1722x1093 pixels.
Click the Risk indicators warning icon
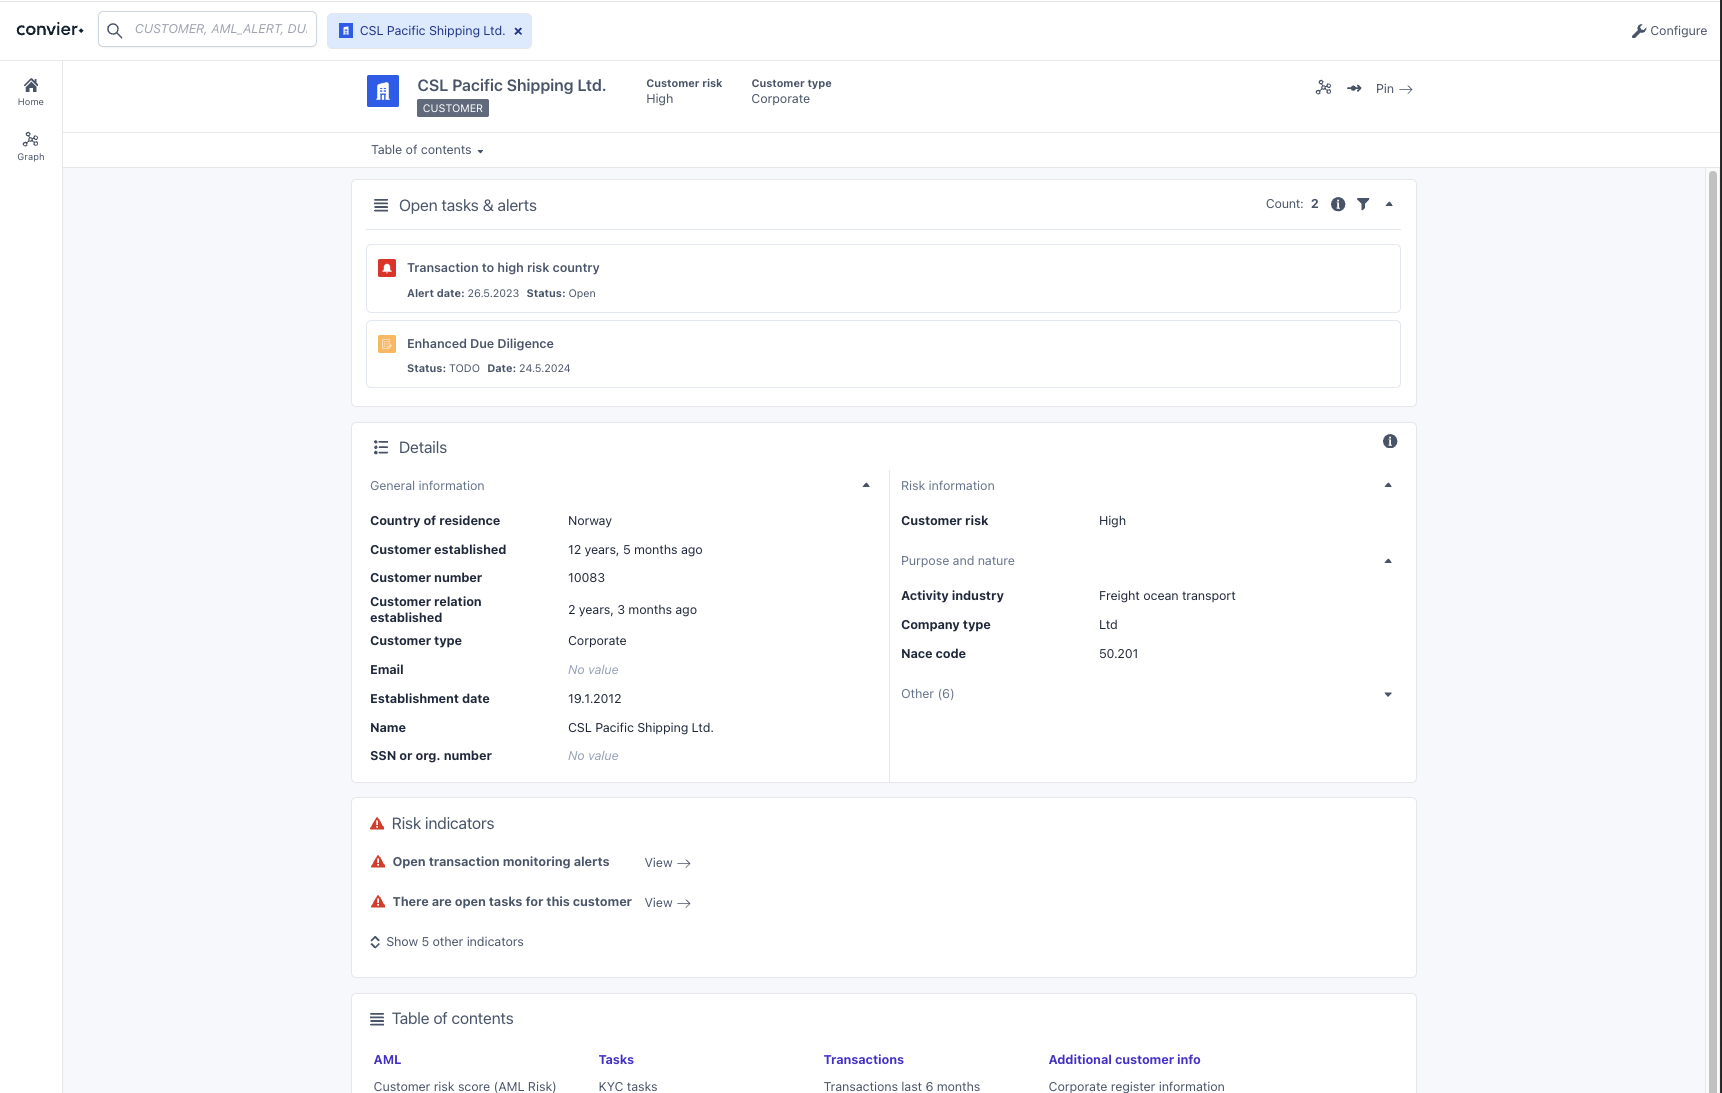point(377,824)
